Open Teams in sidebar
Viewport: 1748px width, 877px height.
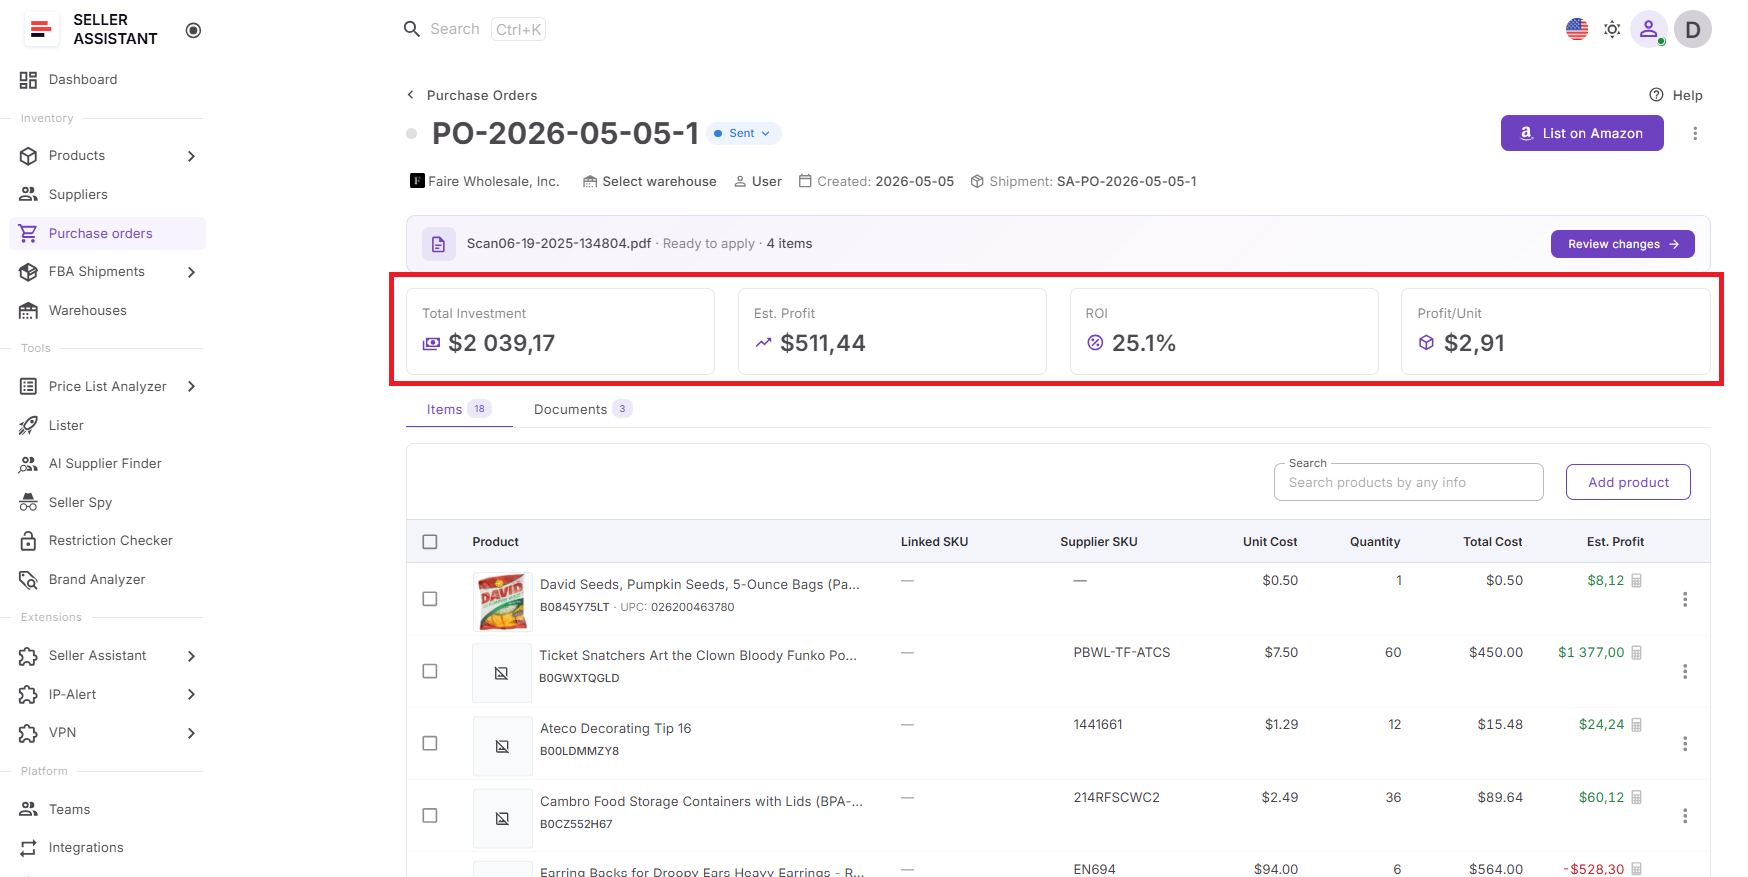(107, 810)
